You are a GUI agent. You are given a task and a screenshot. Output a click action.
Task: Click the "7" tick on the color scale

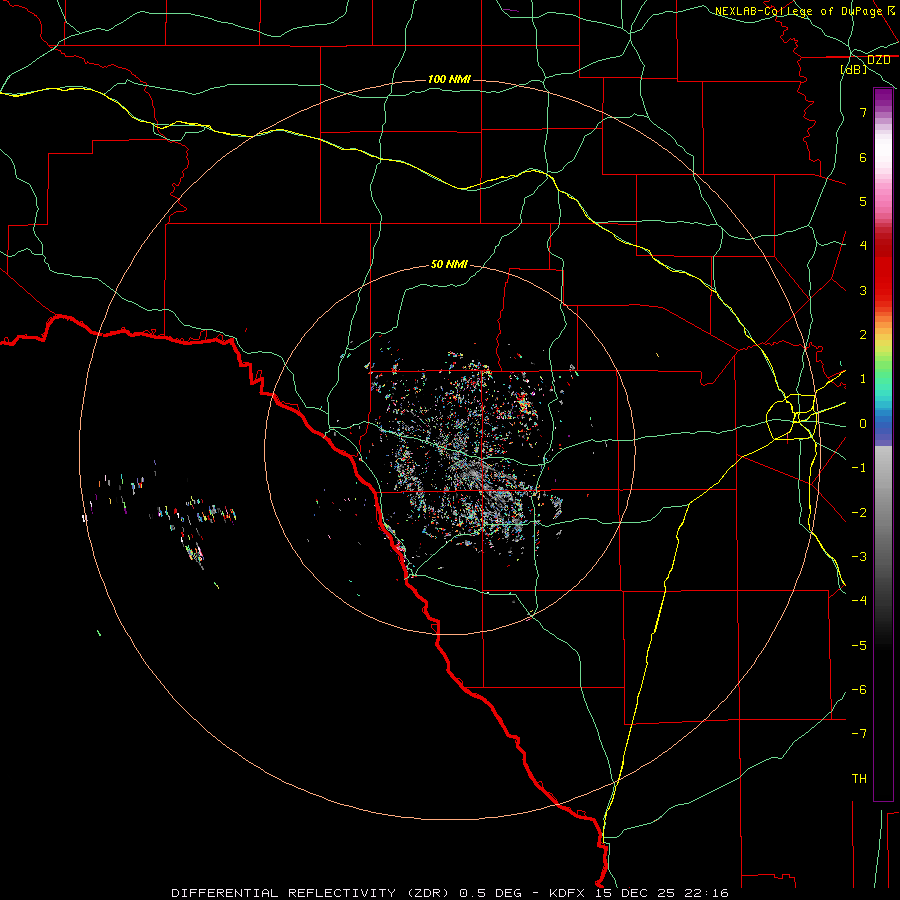(x=863, y=112)
